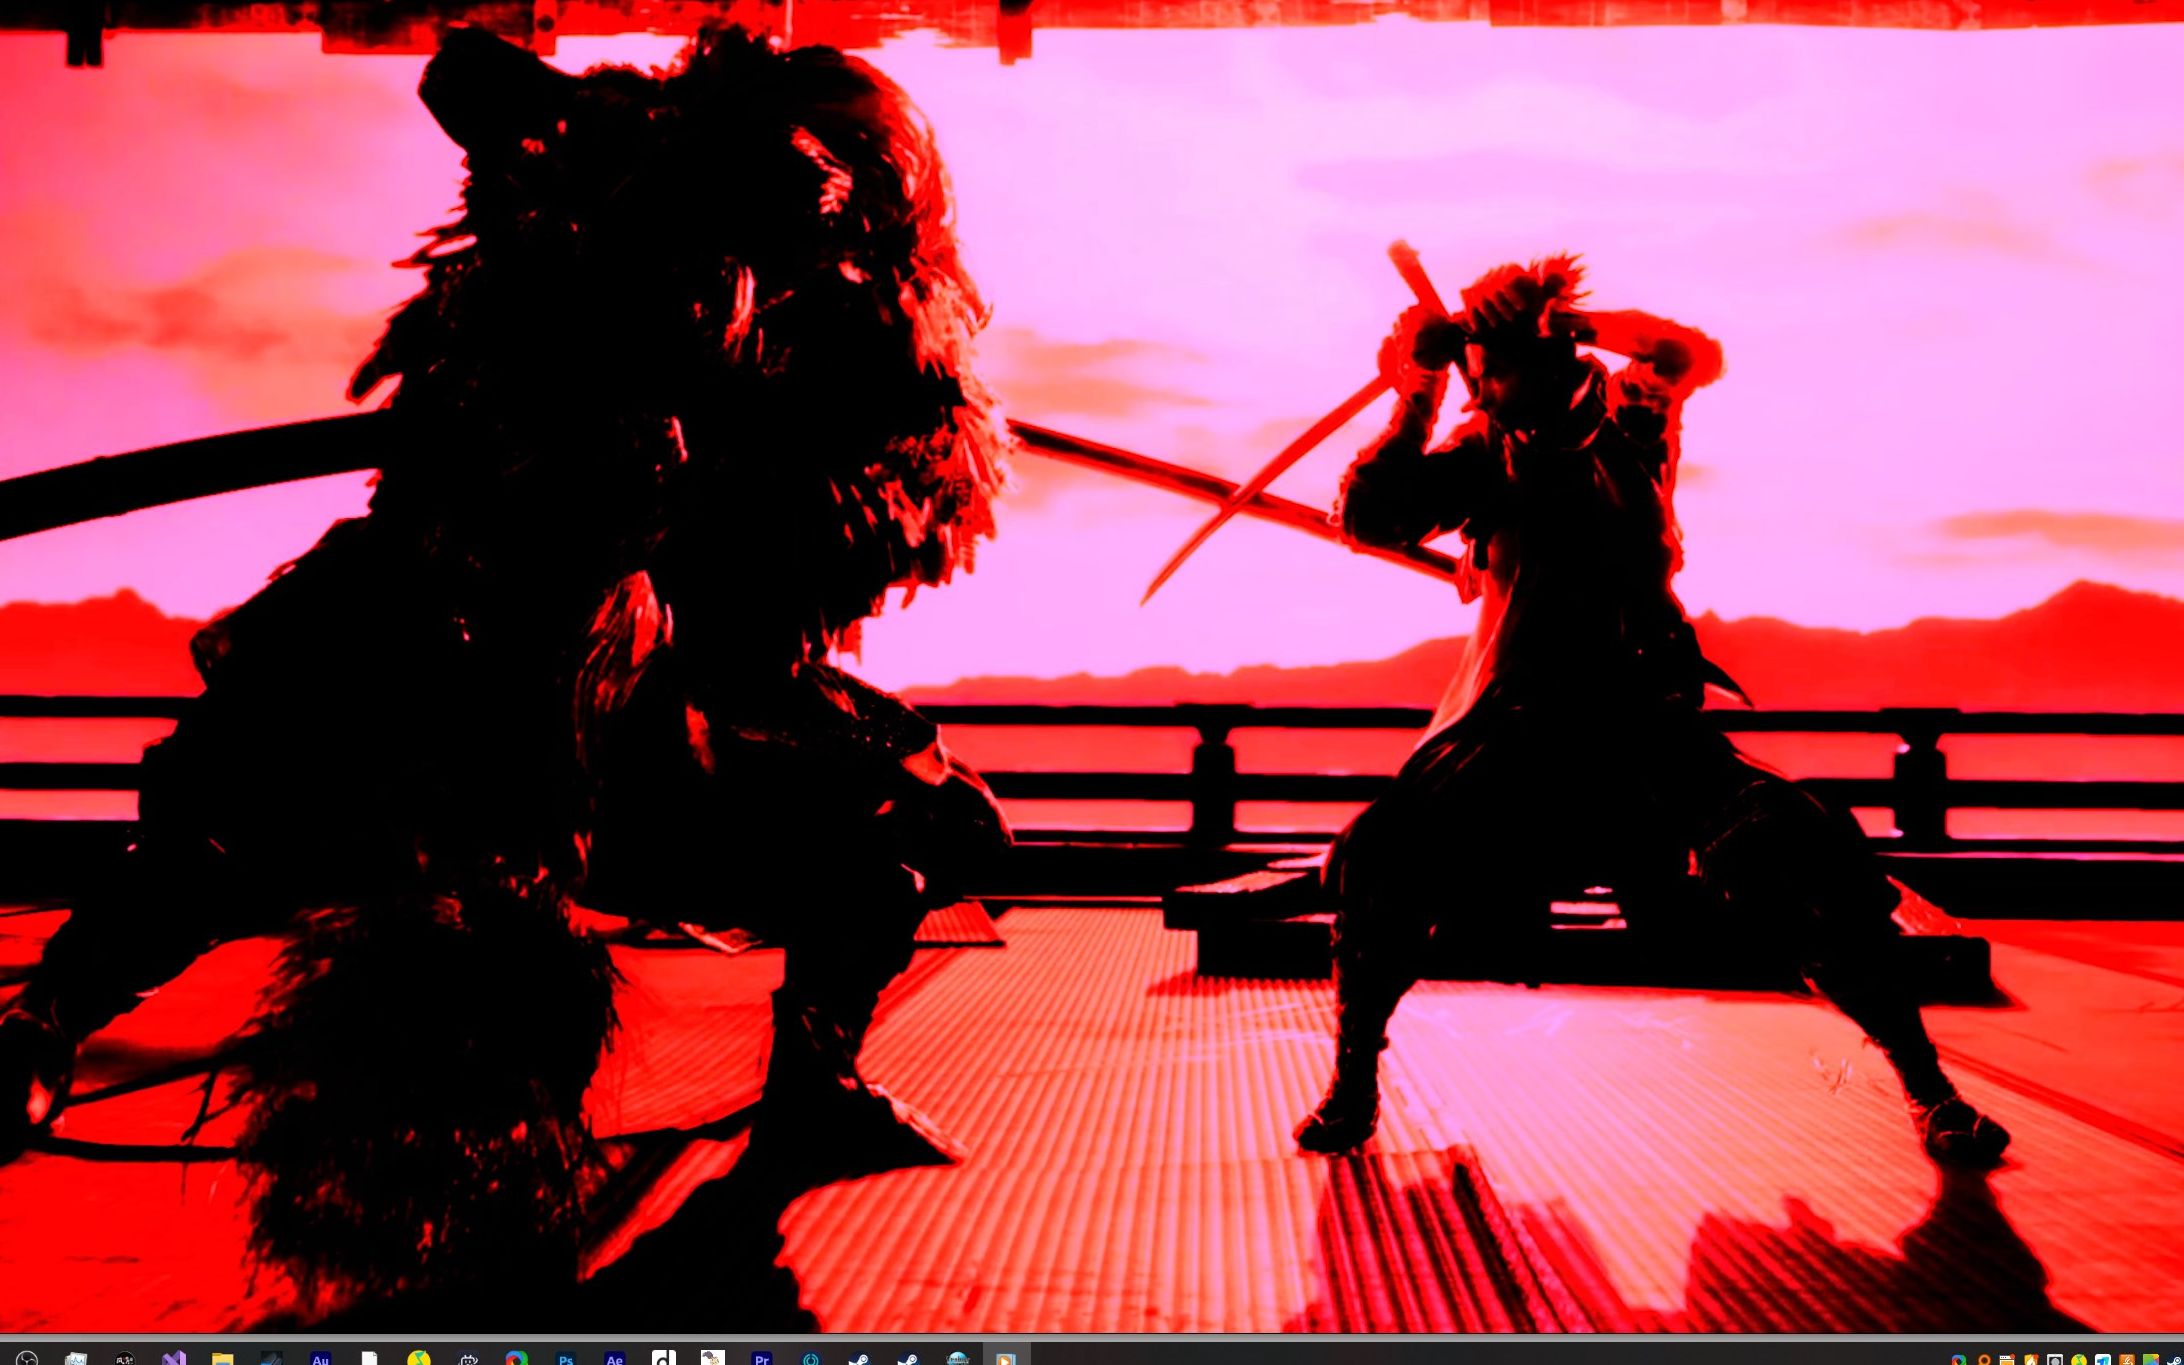Open Adobe Audition from the taskbar
Screen dimensions: 2184x1365
320,1359
